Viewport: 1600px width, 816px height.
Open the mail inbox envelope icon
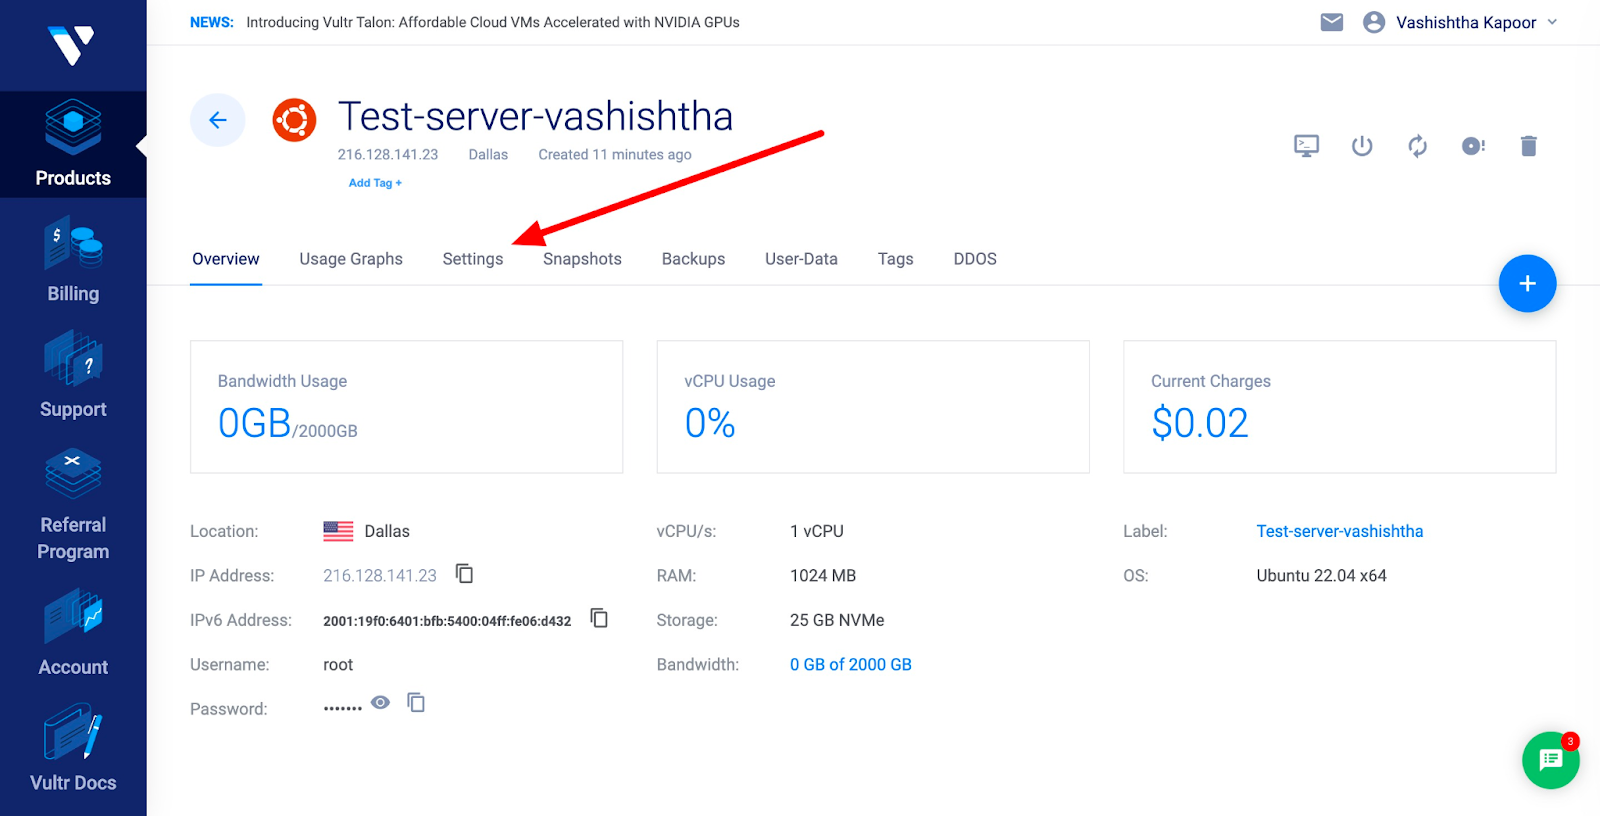tap(1332, 22)
